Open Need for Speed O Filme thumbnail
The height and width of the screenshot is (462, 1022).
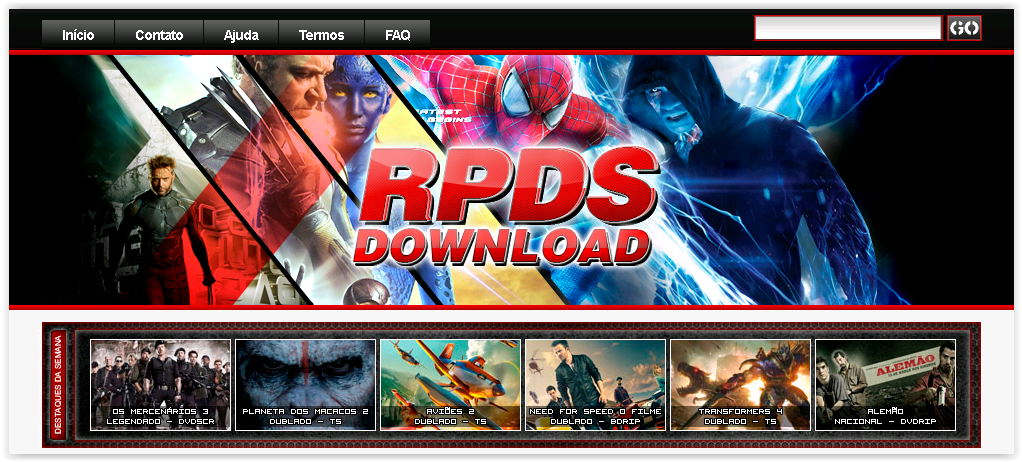click(x=596, y=384)
